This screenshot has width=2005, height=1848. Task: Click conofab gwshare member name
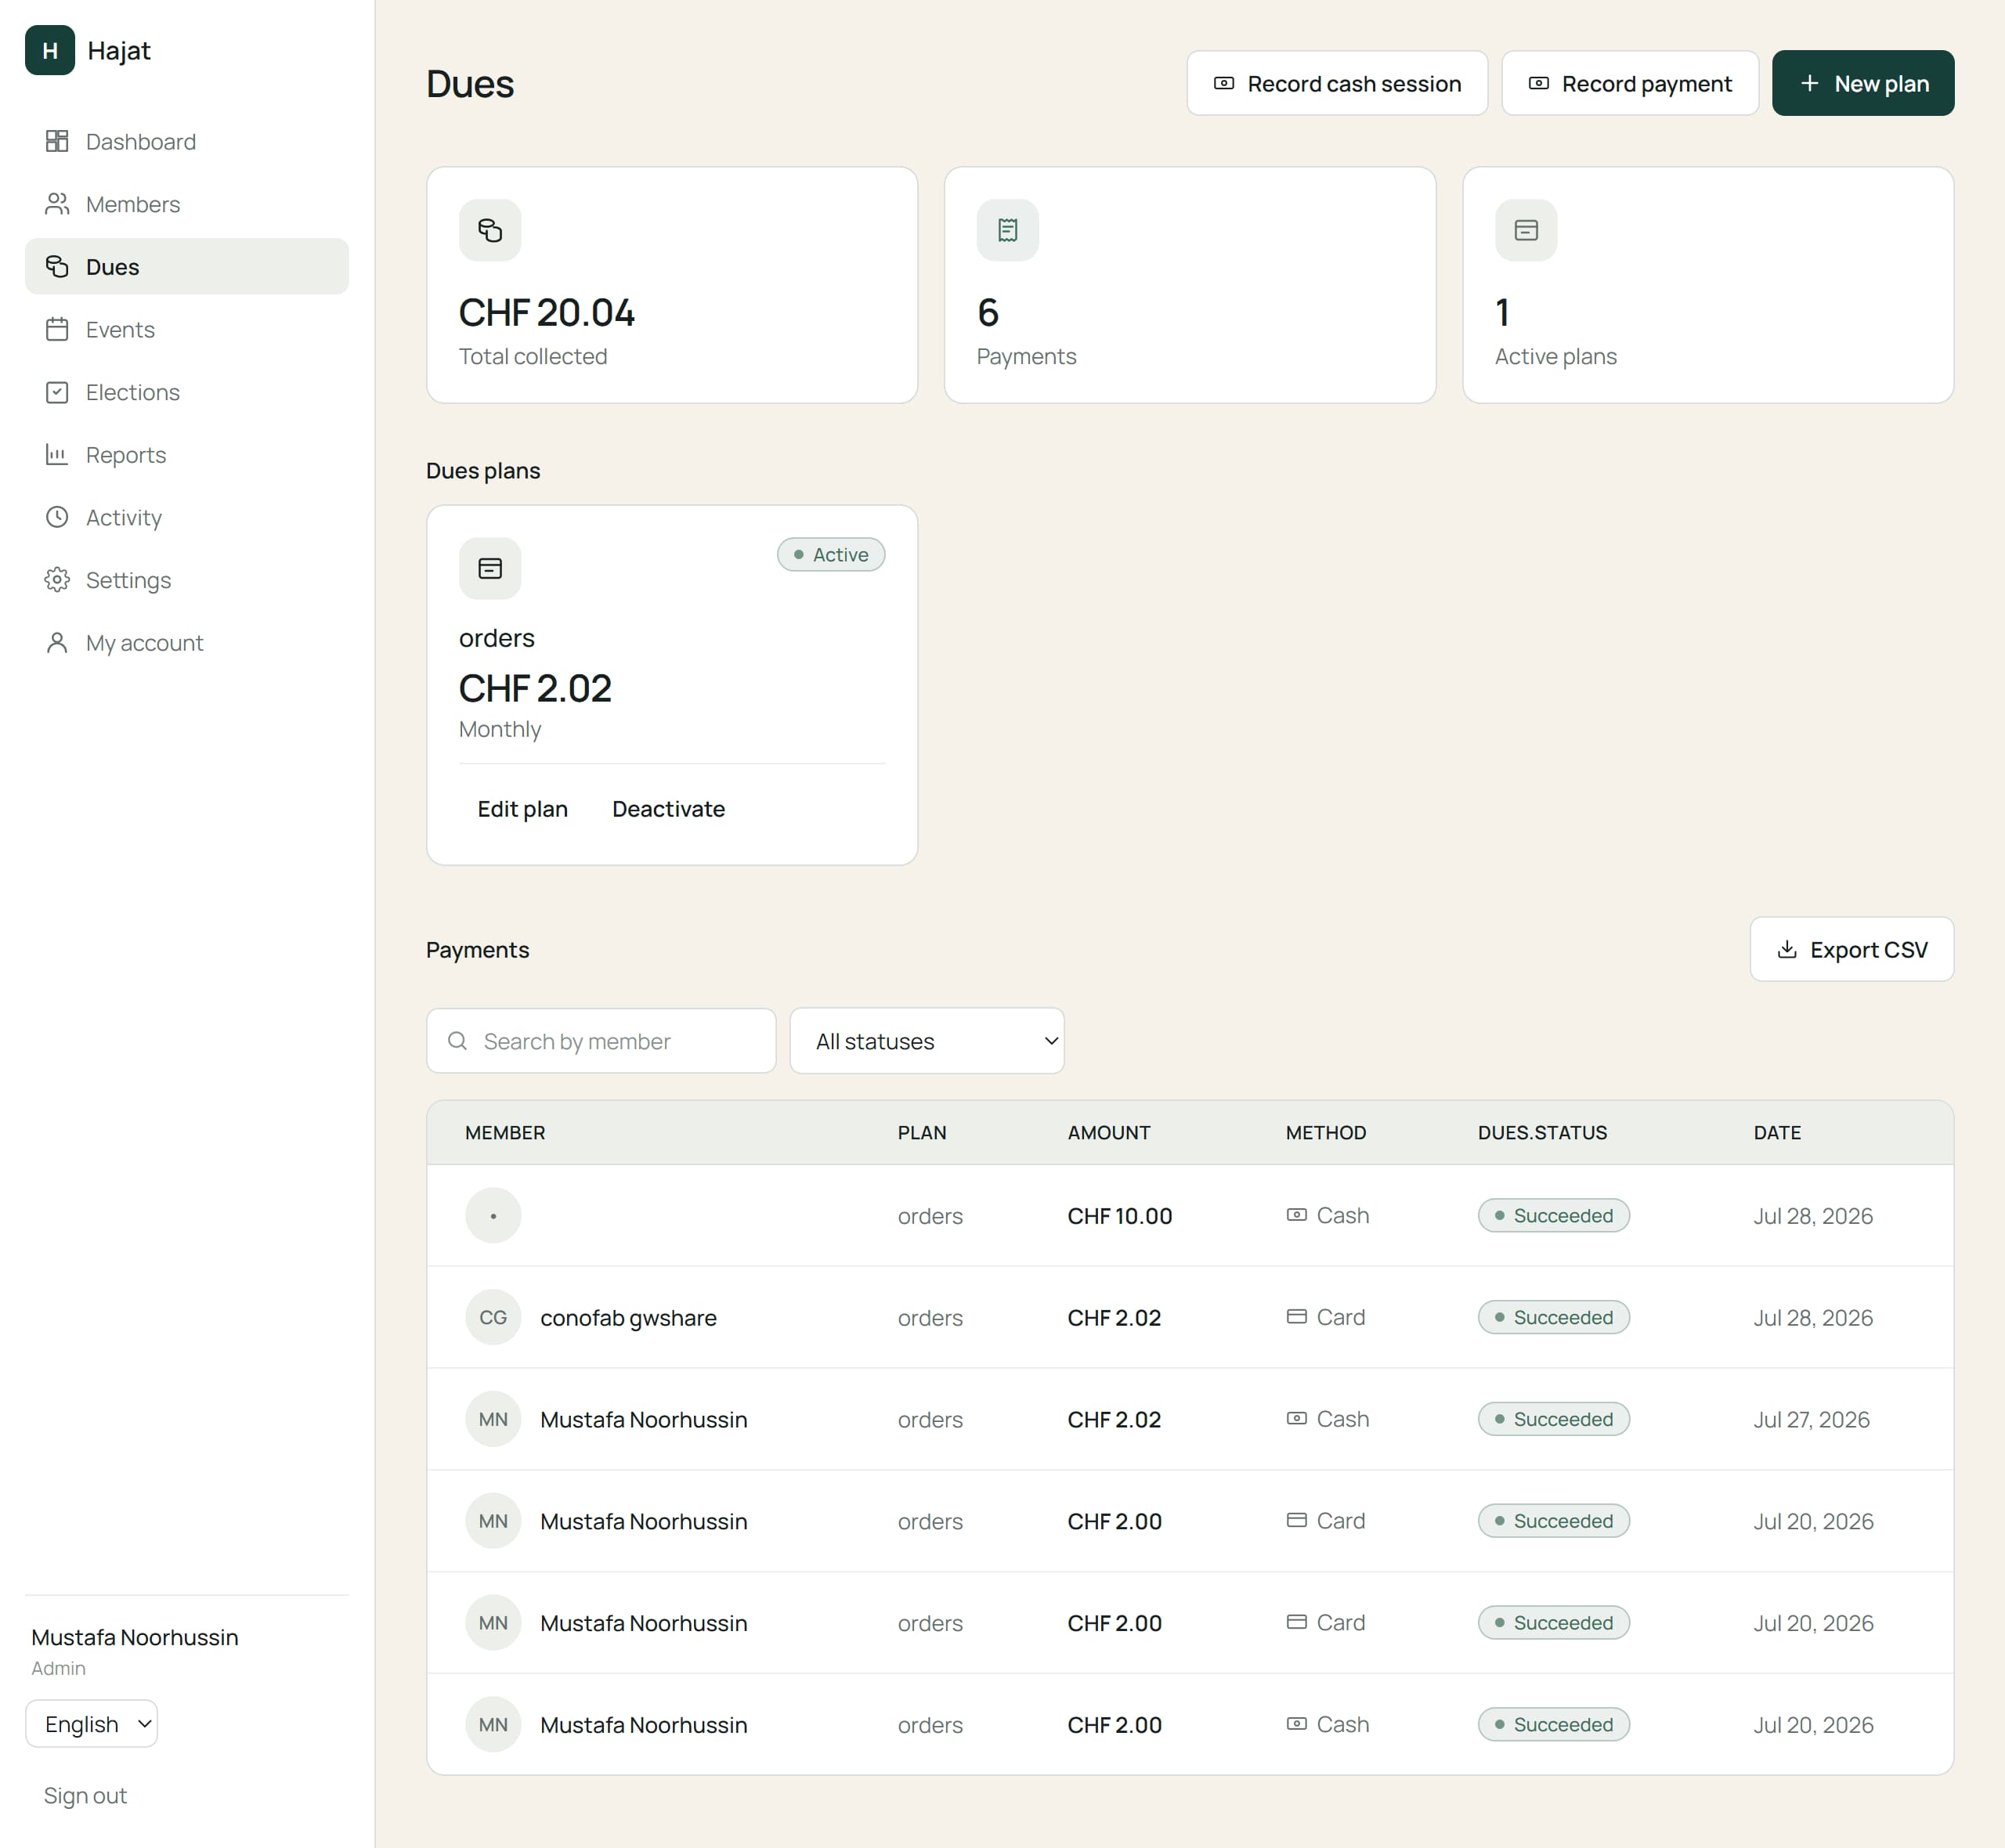628,1318
